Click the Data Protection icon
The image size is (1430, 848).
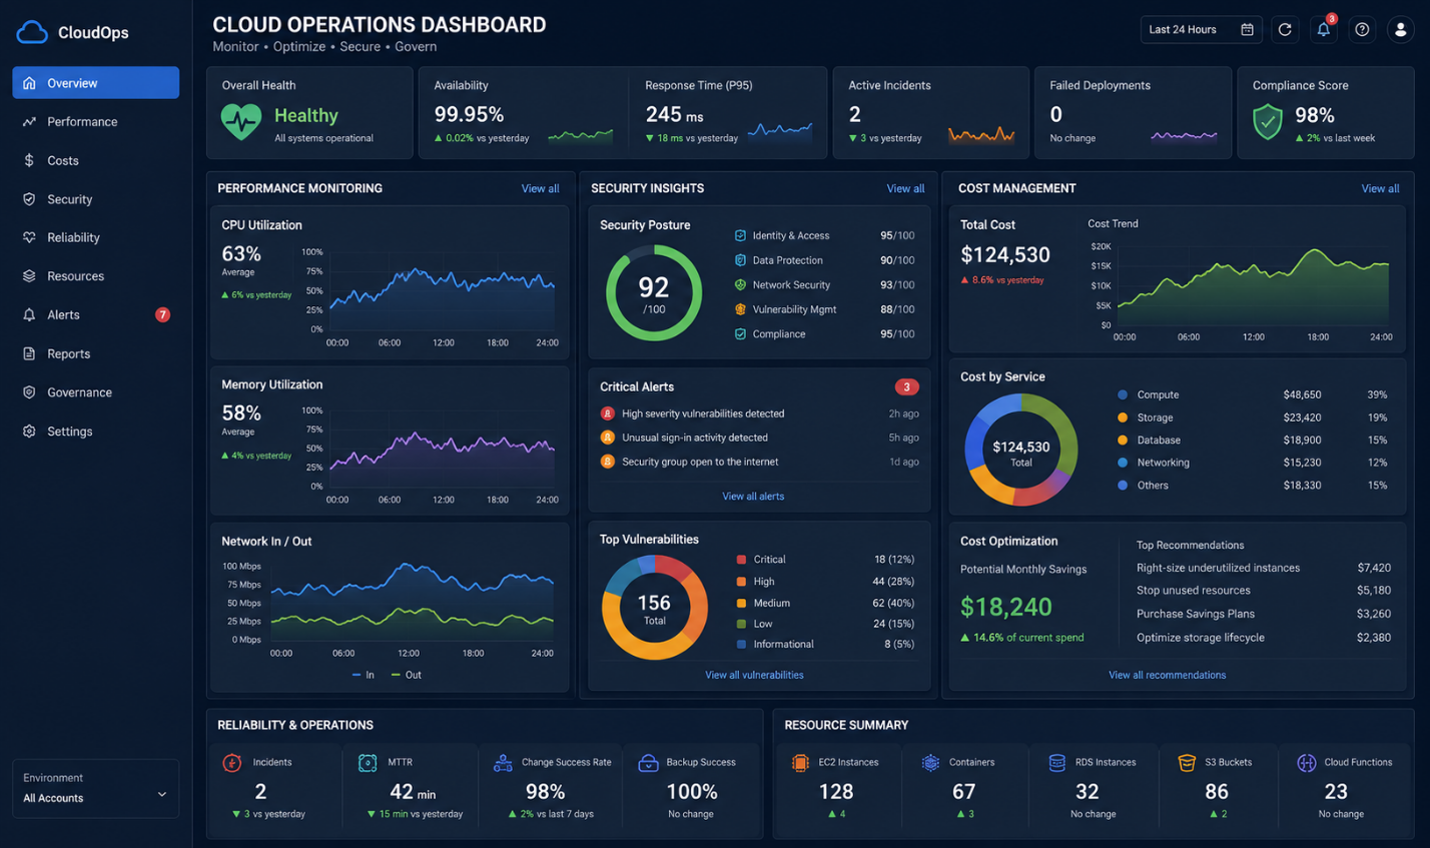pyautogui.click(x=740, y=260)
